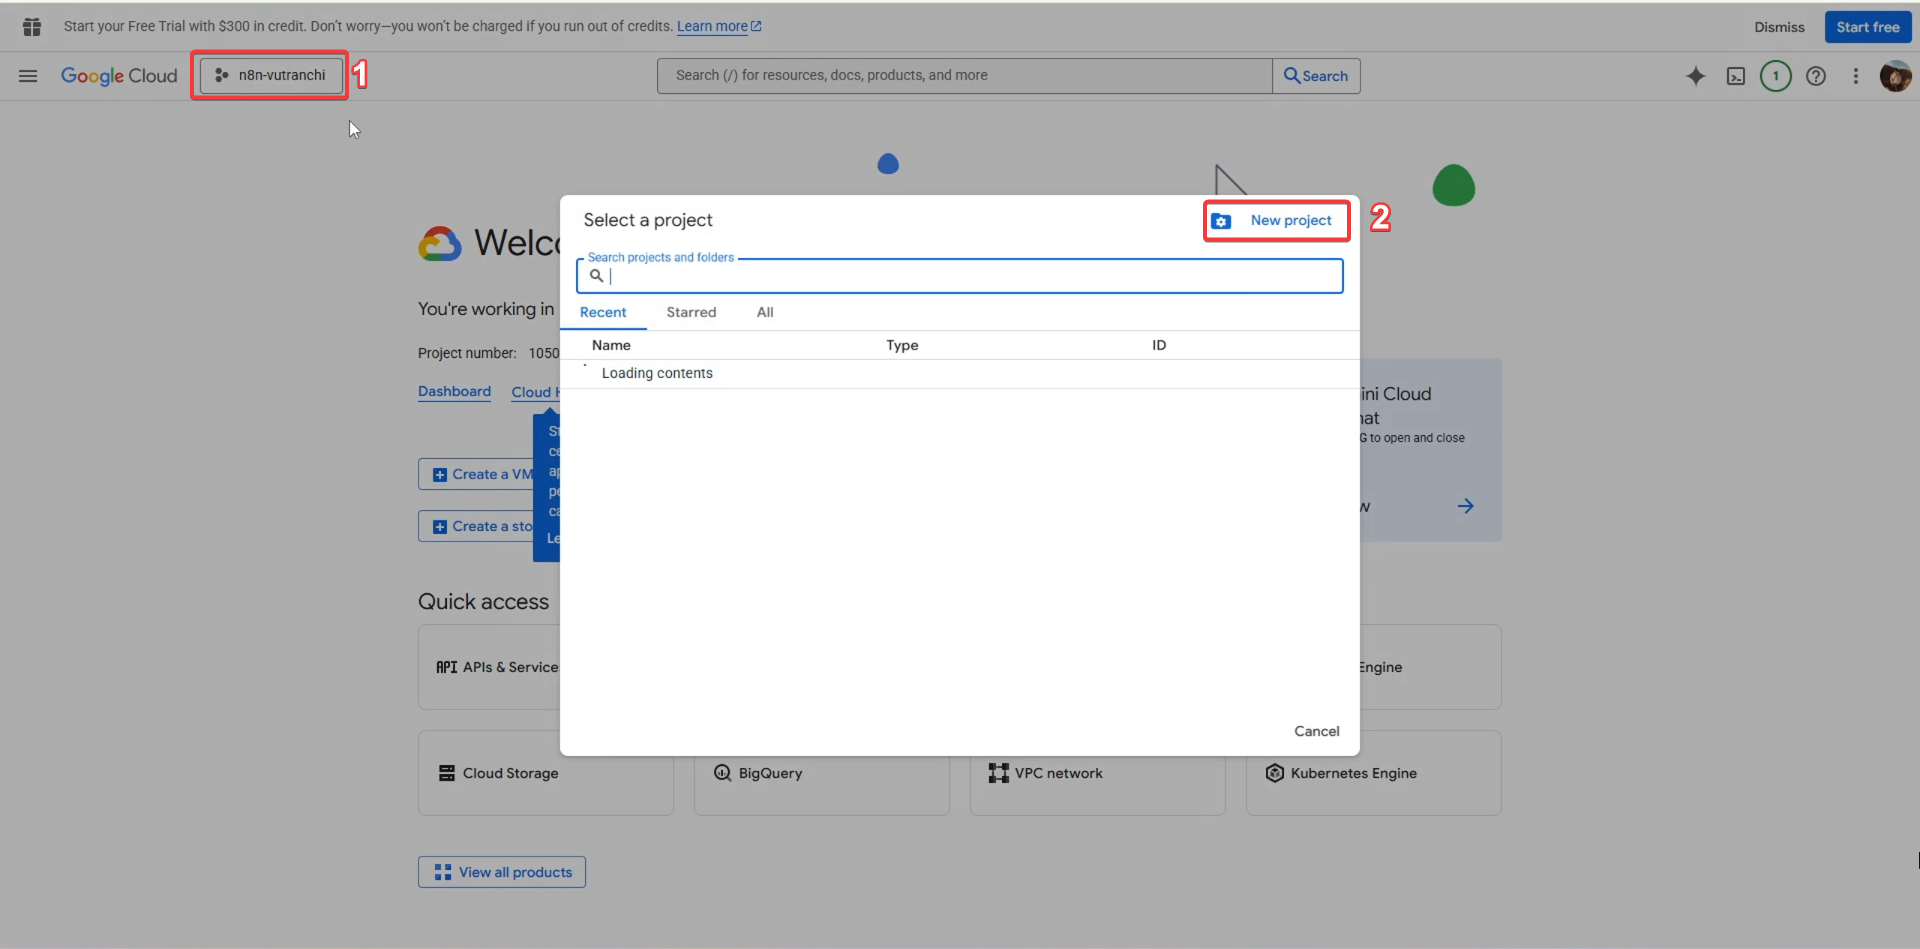The width and height of the screenshot is (1920, 949).
Task: Open the main navigation hamburger menu
Action: tap(28, 76)
